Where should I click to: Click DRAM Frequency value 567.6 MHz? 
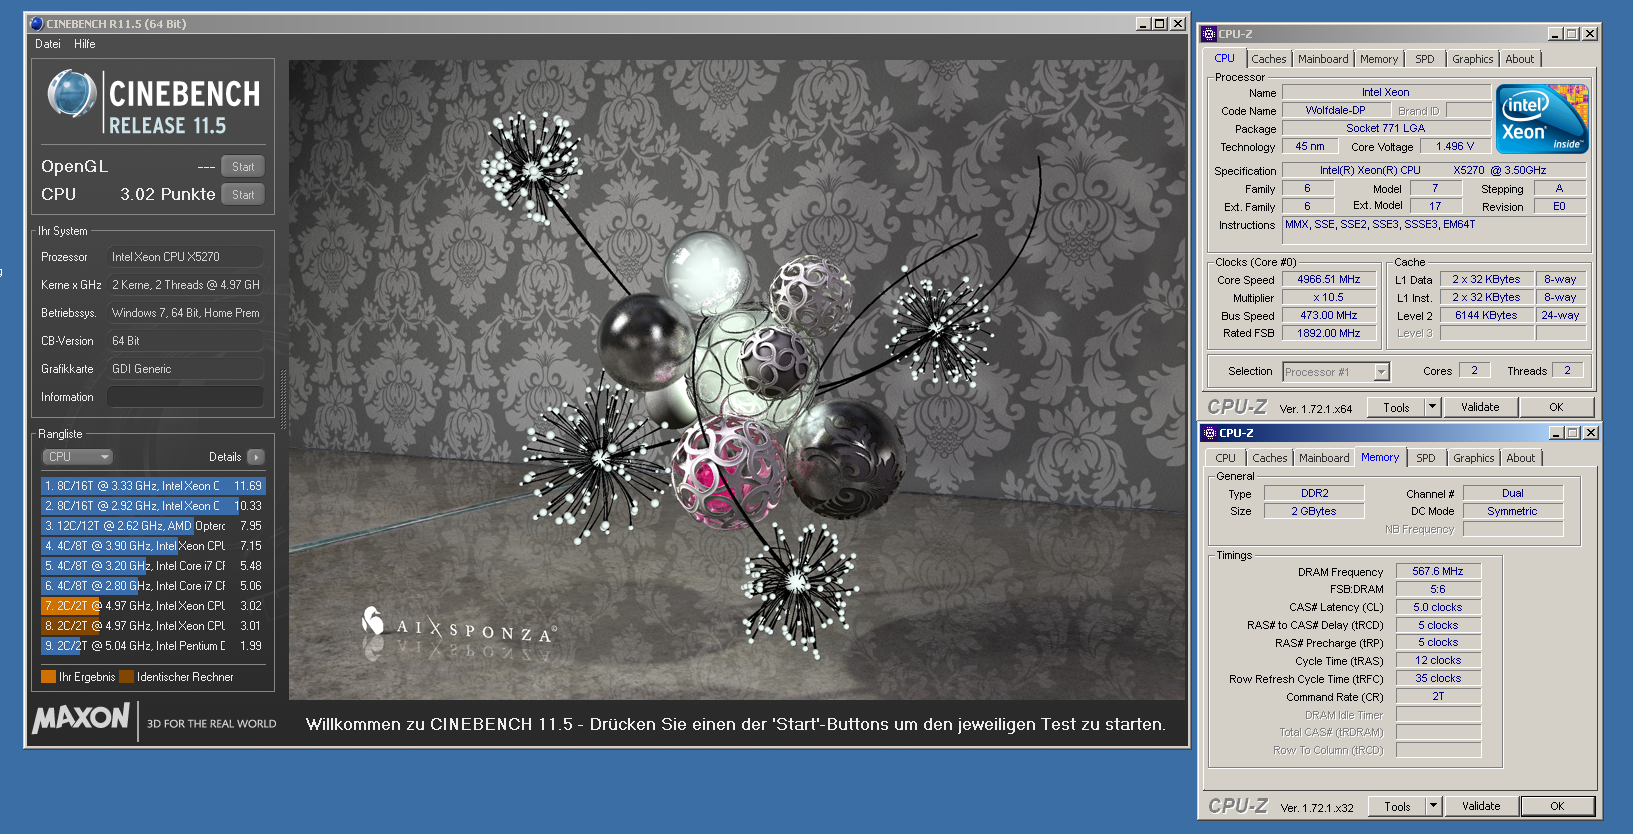[1438, 572]
